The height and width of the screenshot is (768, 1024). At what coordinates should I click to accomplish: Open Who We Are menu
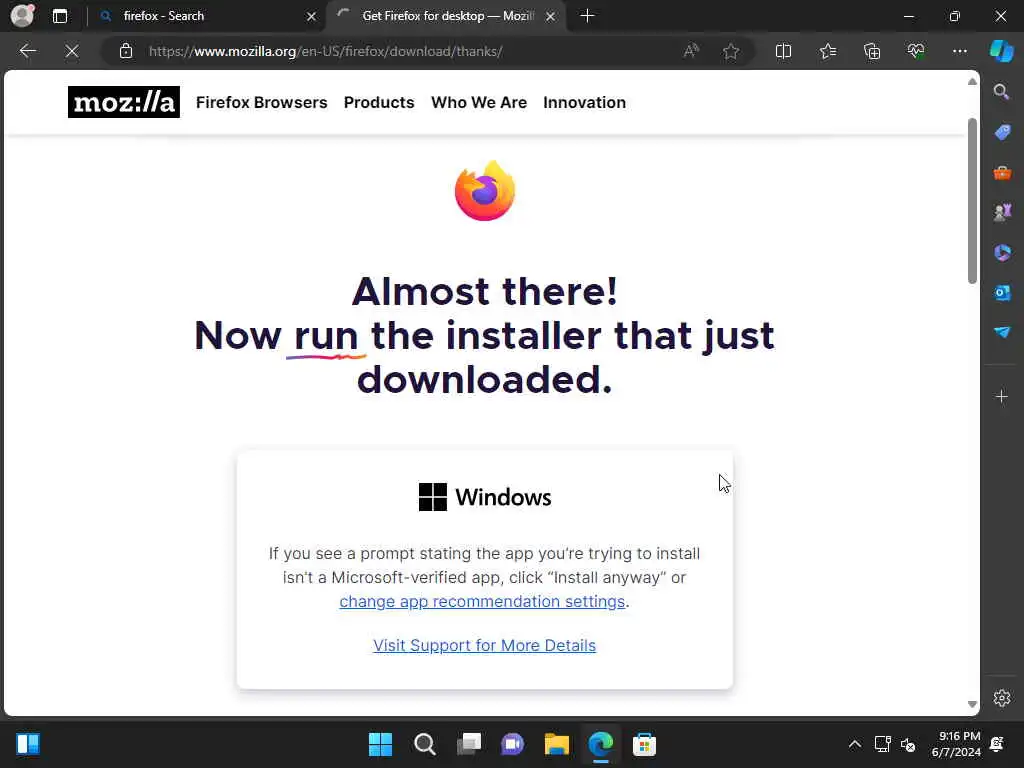pos(479,103)
